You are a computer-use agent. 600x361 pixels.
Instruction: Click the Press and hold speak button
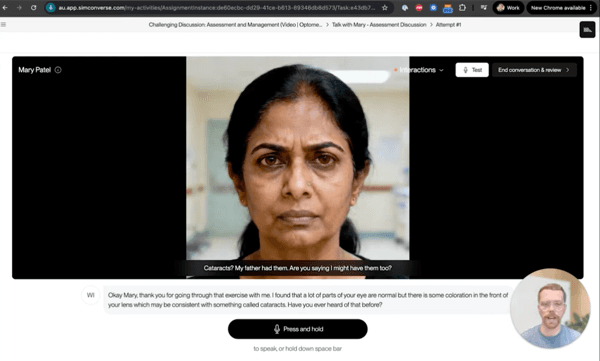click(x=298, y=329)
